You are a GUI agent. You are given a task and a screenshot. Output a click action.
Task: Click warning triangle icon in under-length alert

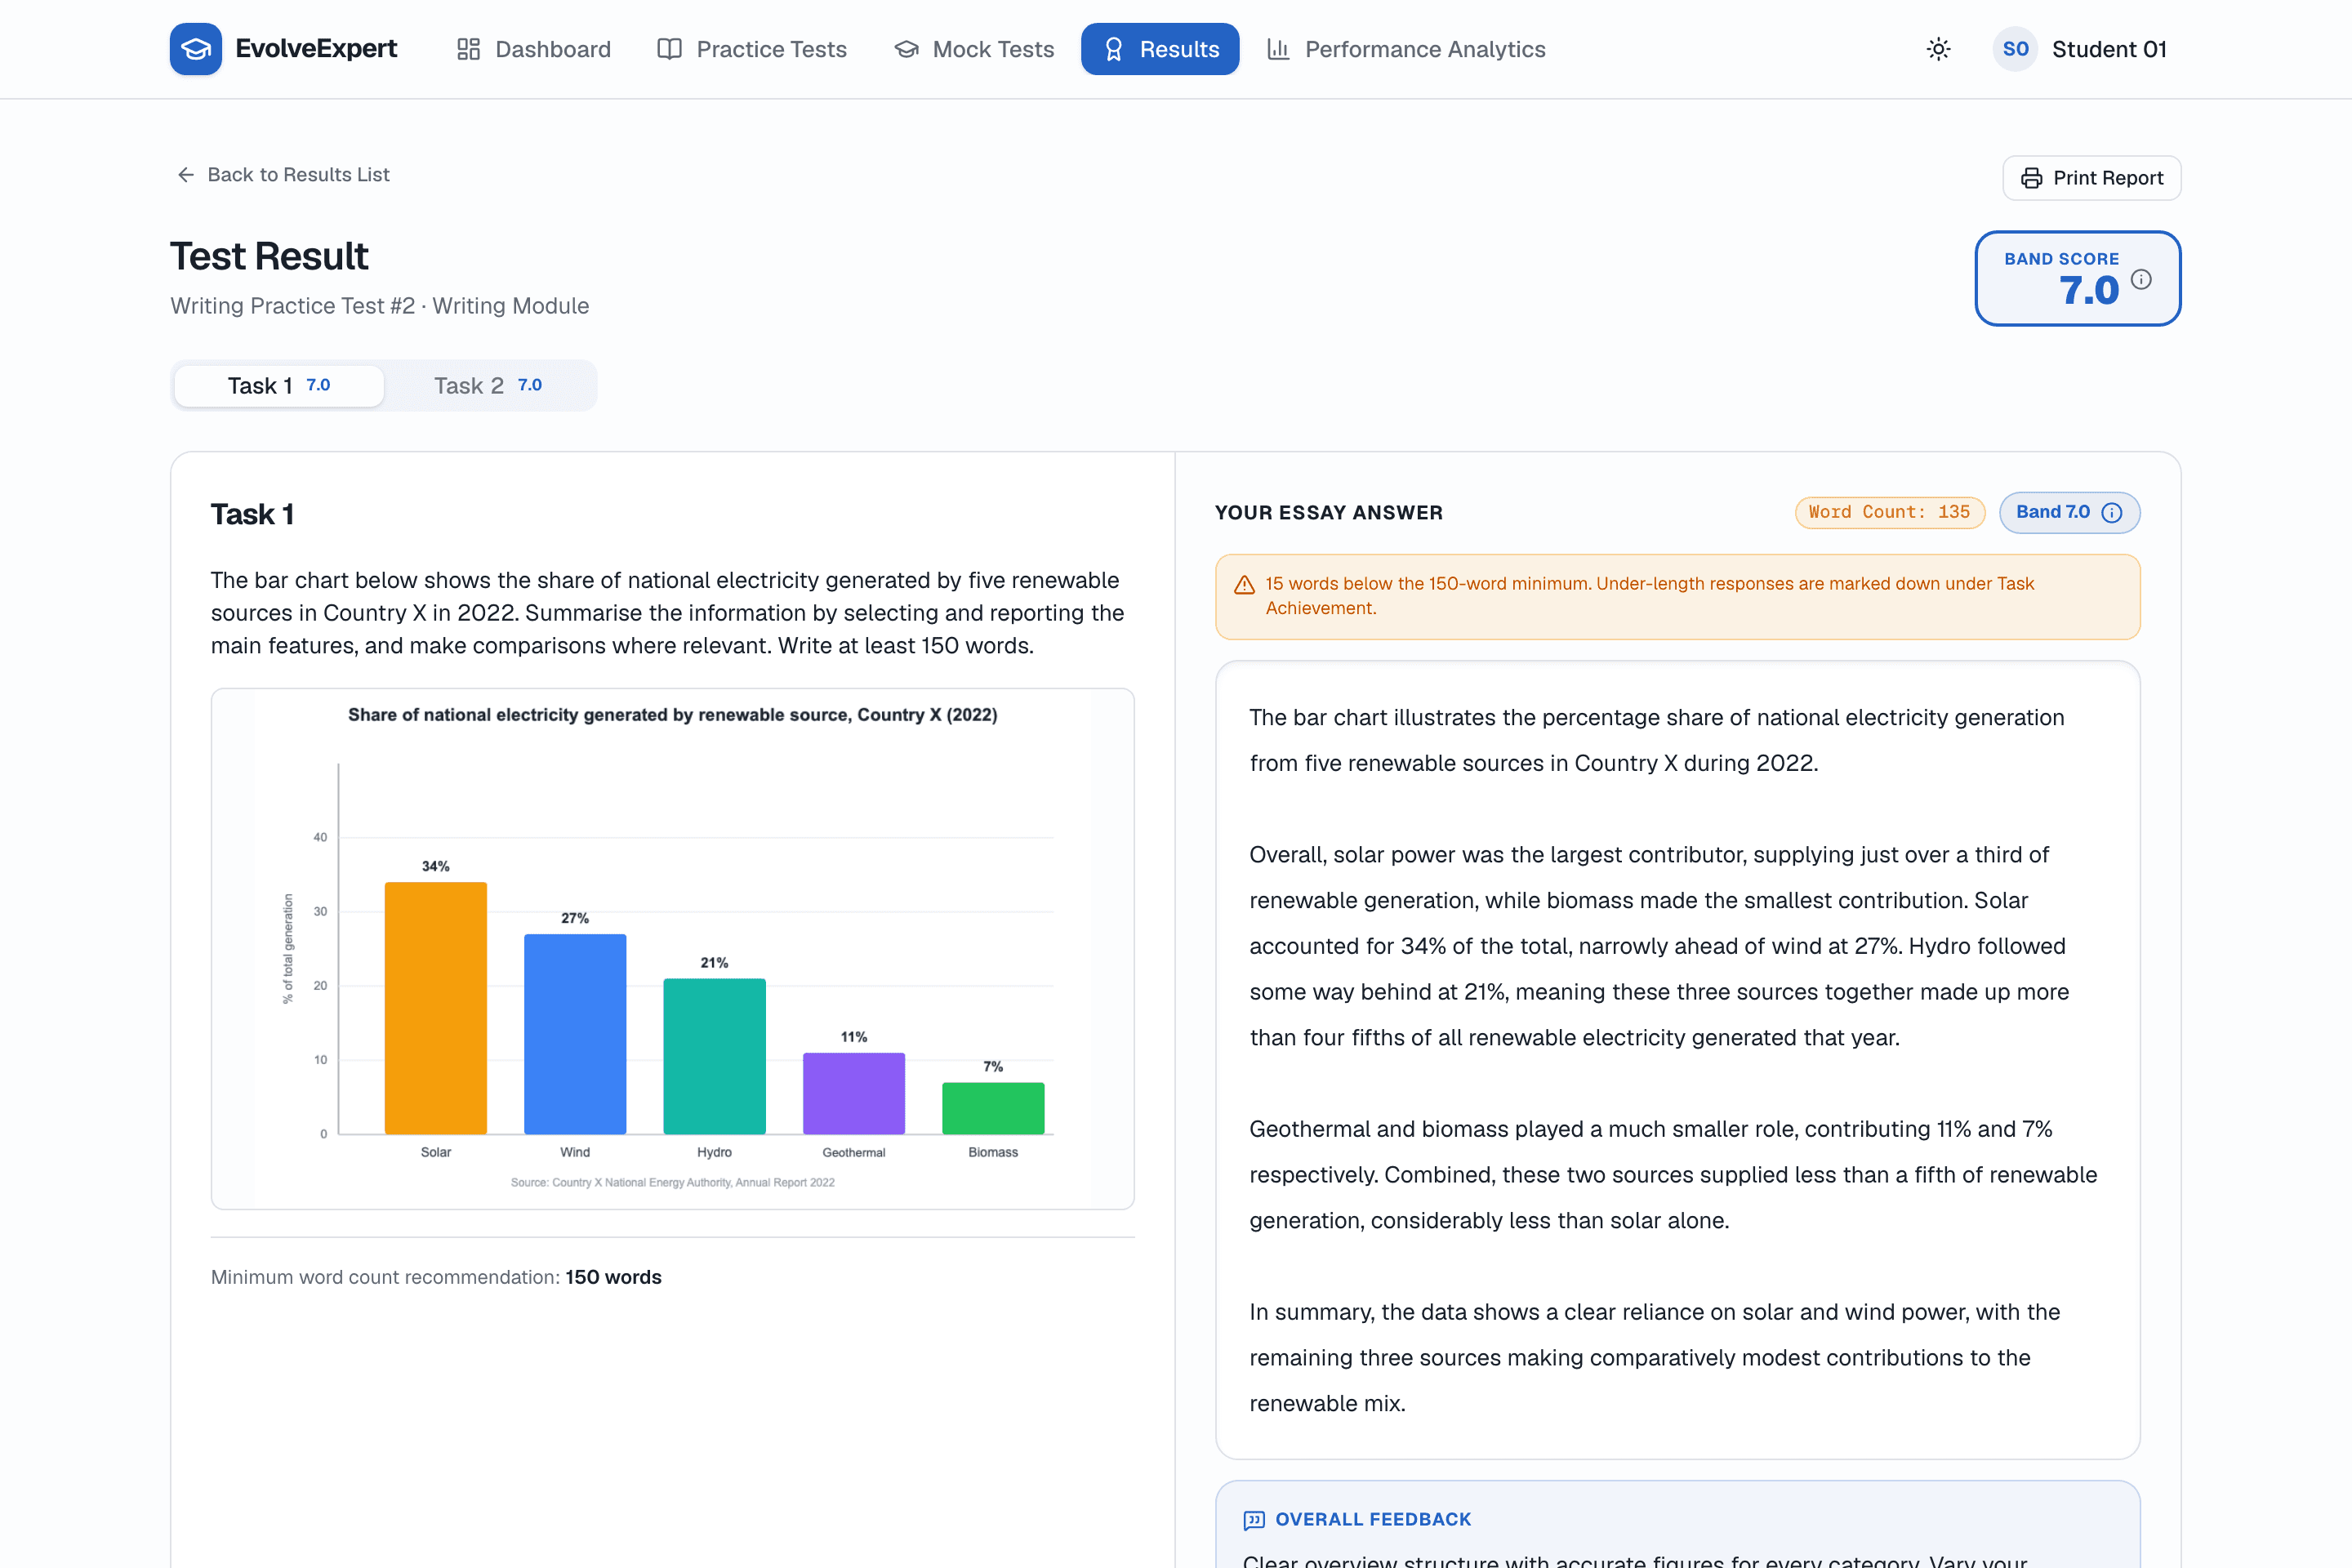pyautogui.click(x=1244, y=585)
